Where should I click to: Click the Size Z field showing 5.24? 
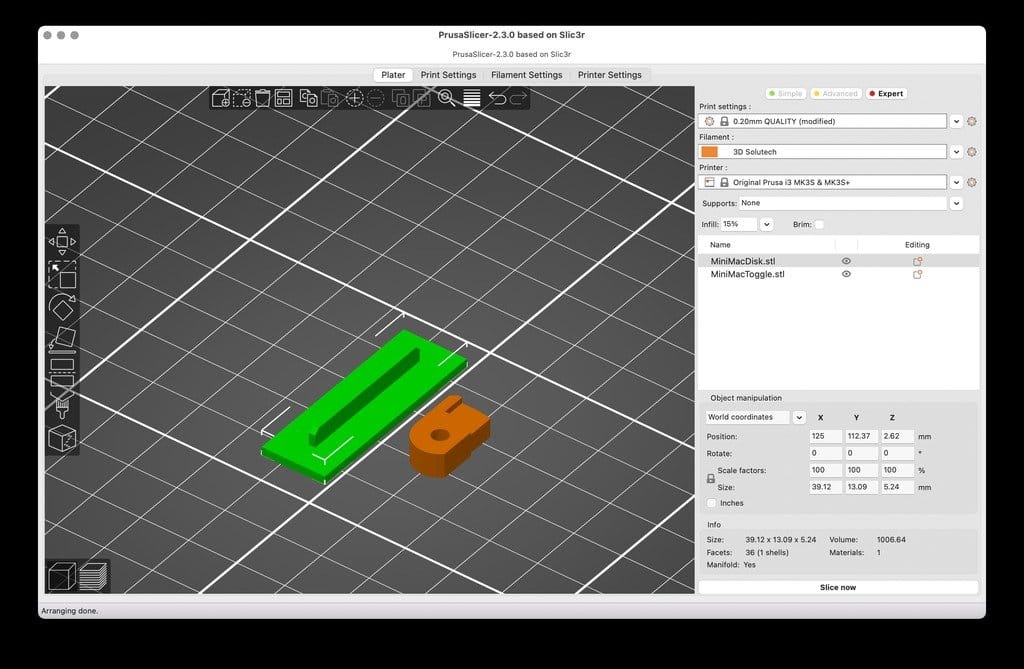coord(897,487)
